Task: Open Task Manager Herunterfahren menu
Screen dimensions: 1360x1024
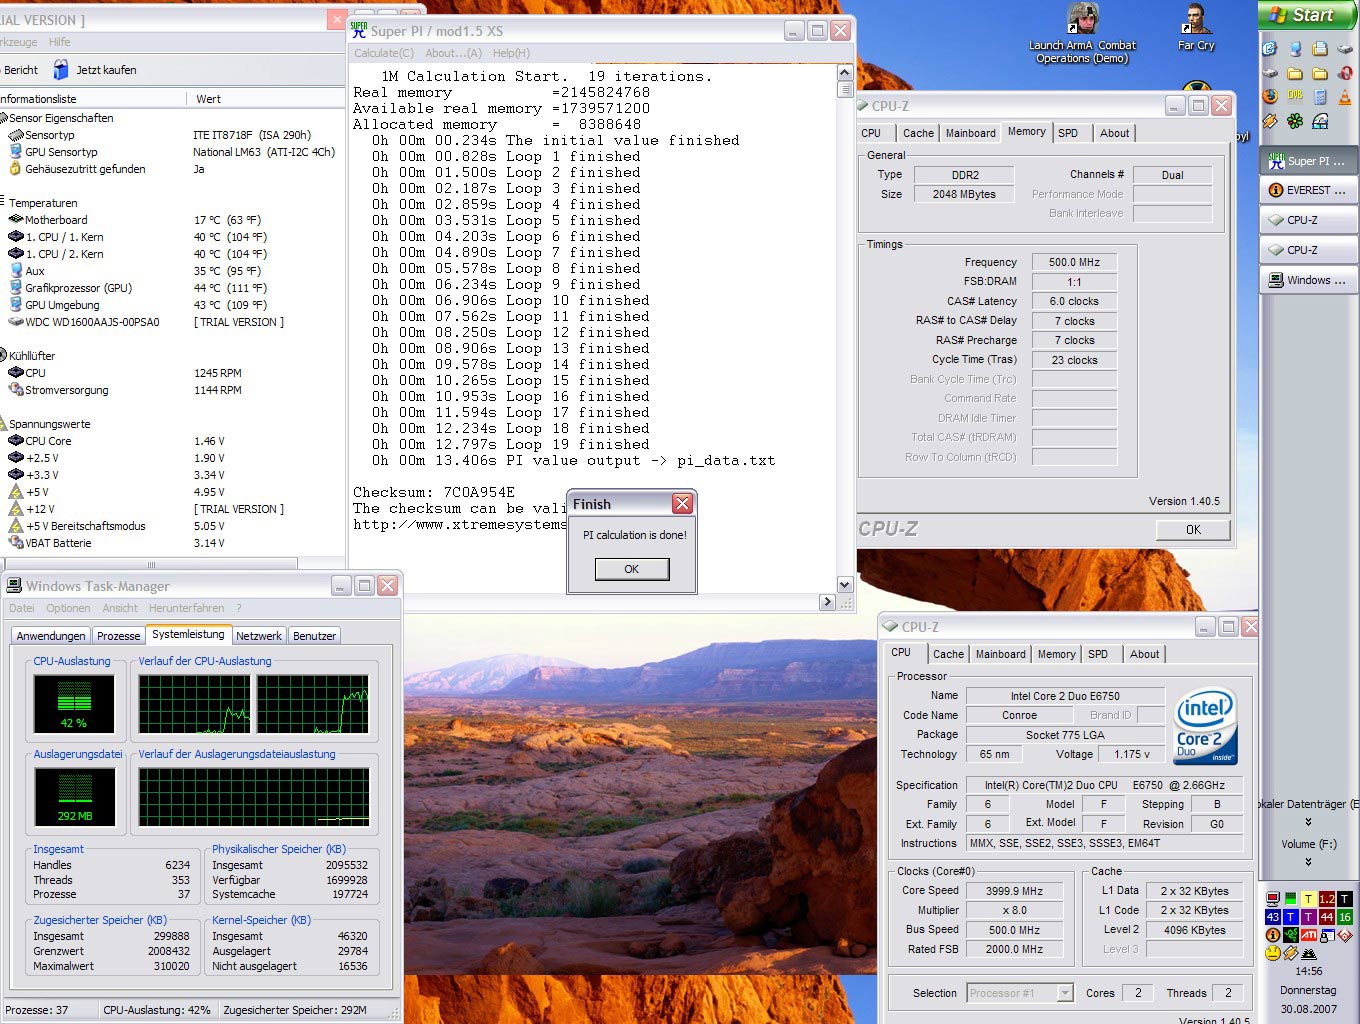Action: (187, 608)
